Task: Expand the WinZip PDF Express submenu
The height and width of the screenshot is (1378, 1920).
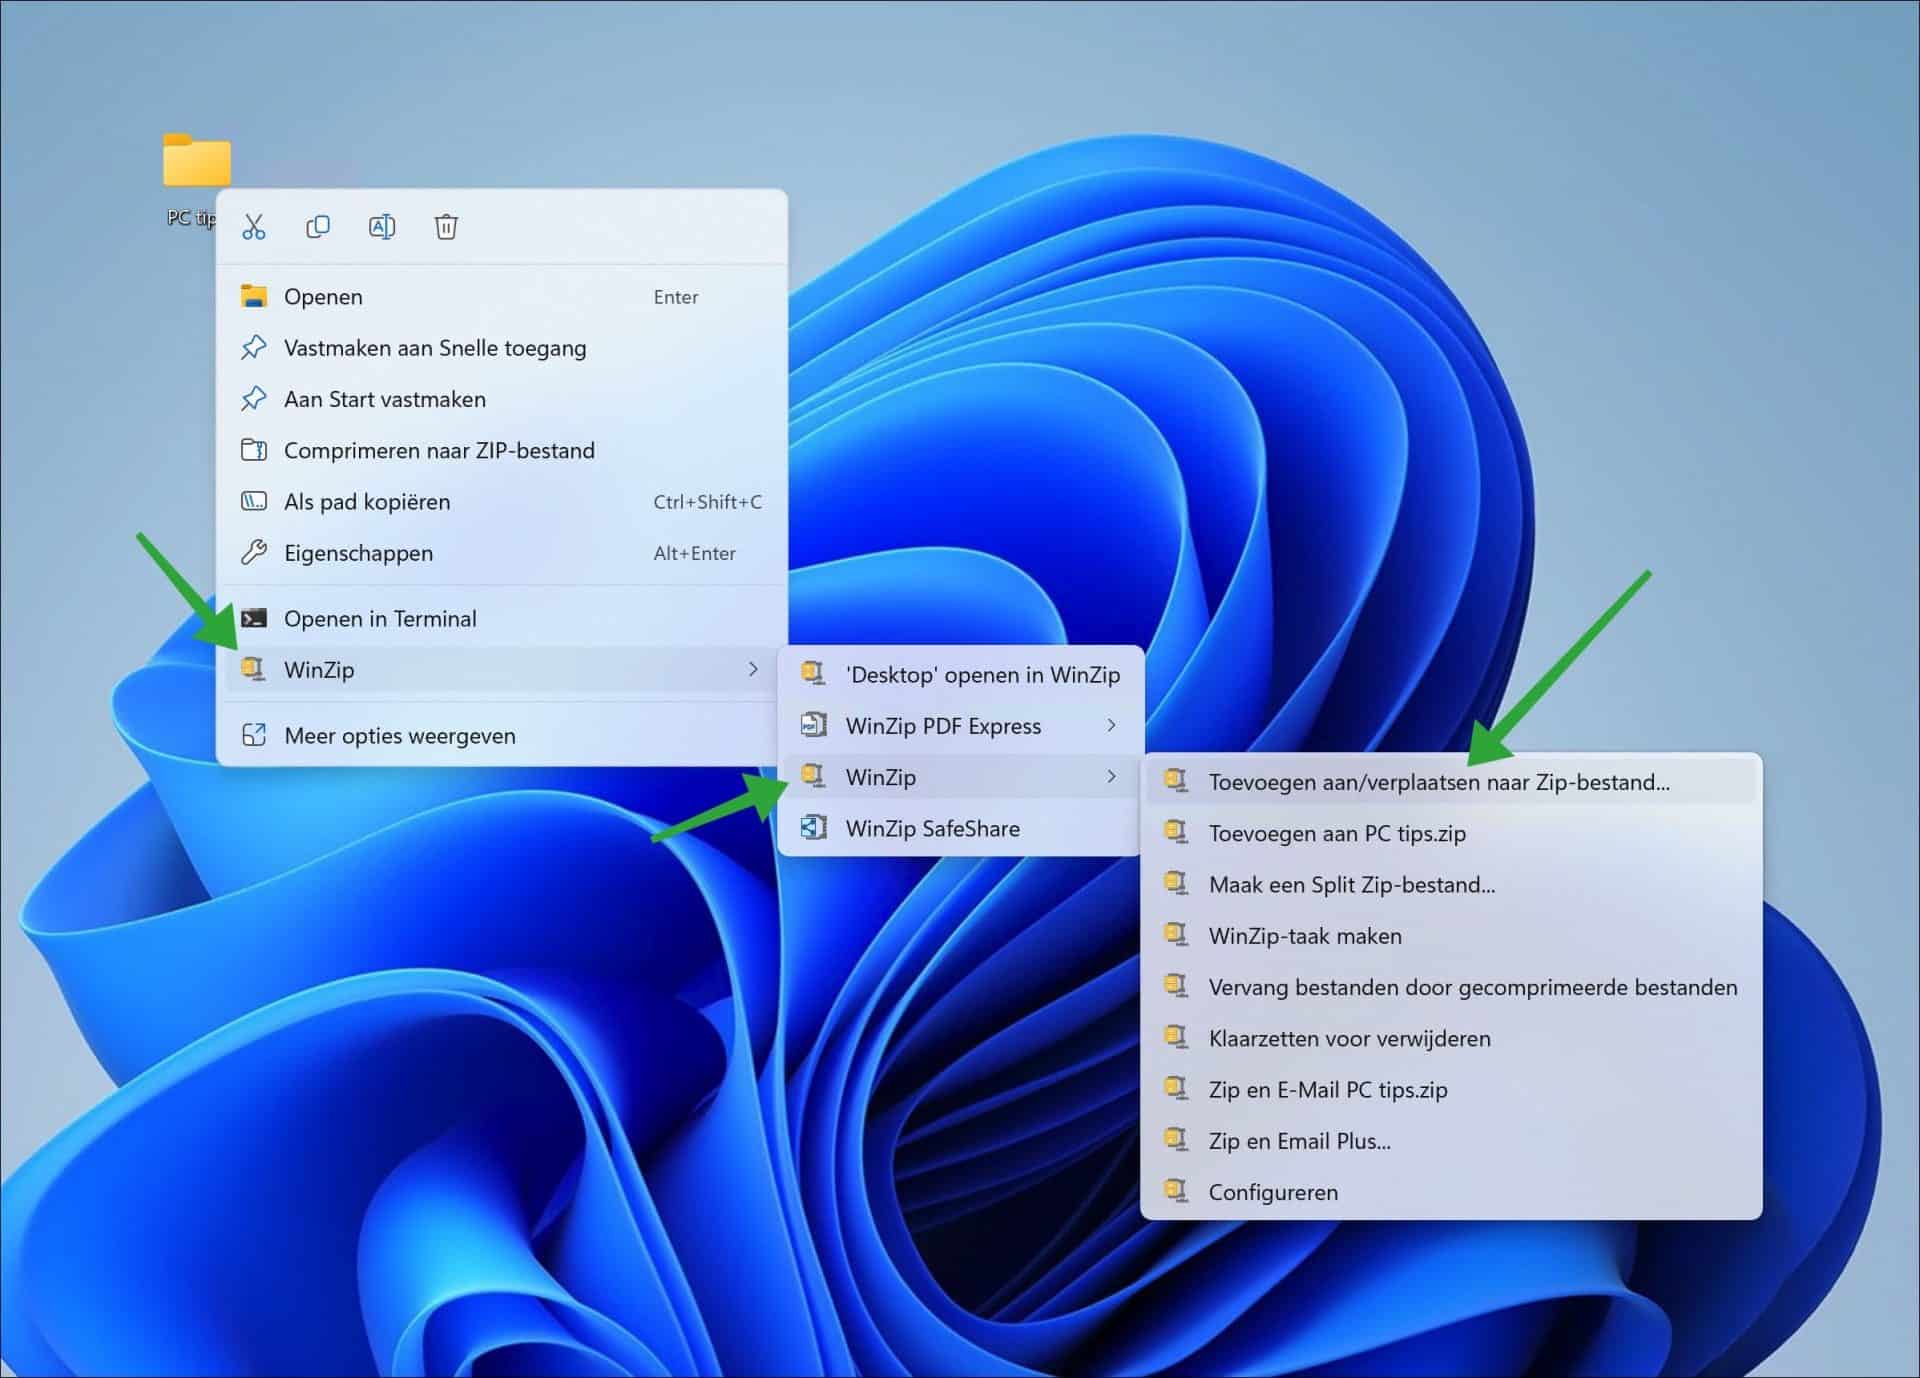Action: pyautogui.click(x=1112, y=725)
